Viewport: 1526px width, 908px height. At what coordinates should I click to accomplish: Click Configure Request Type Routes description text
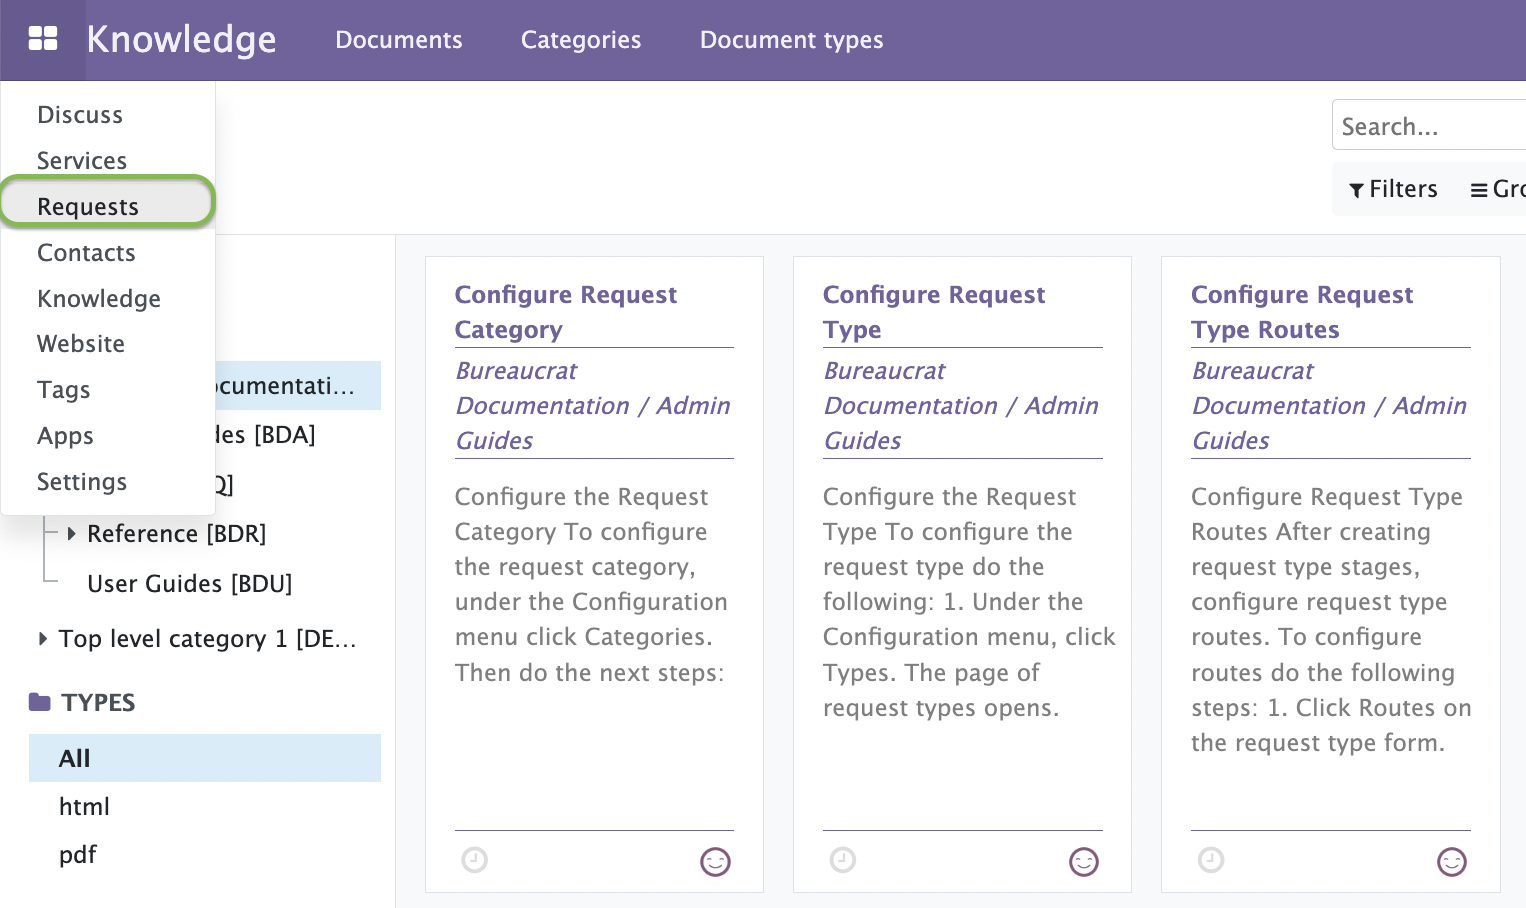click(1331, 620)
